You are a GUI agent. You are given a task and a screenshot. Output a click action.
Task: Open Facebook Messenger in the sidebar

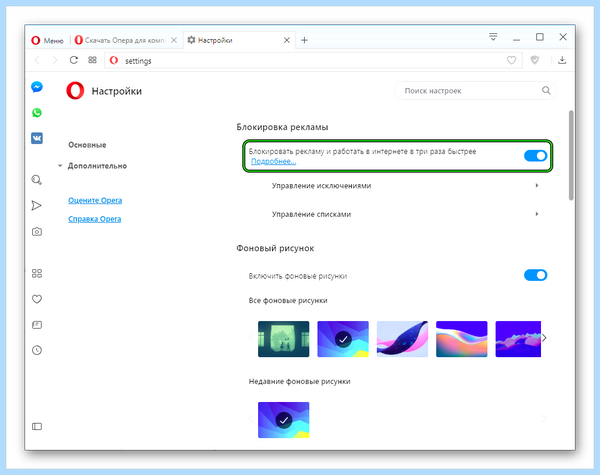pyautogui.click(x=37, y=87)
